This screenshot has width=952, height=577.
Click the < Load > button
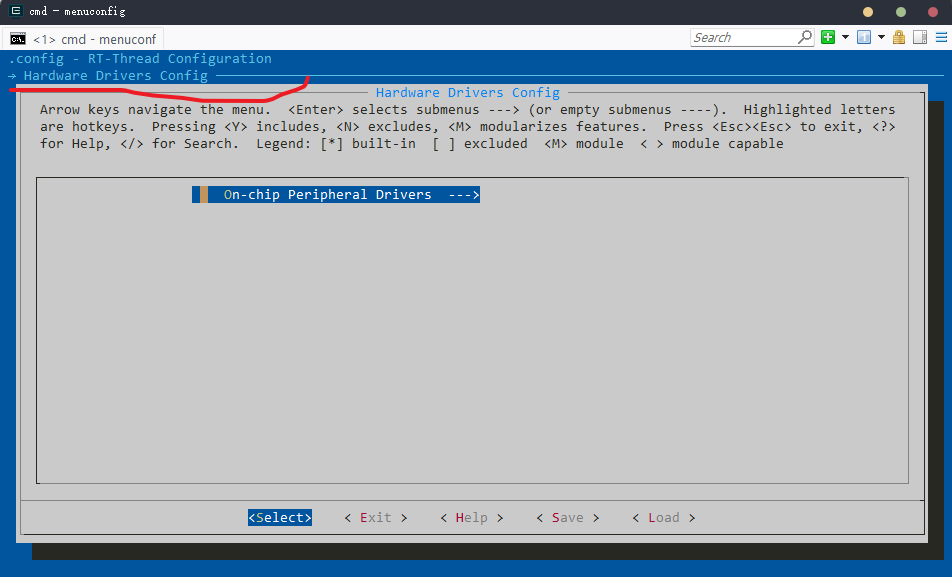[x=663, y=518]
